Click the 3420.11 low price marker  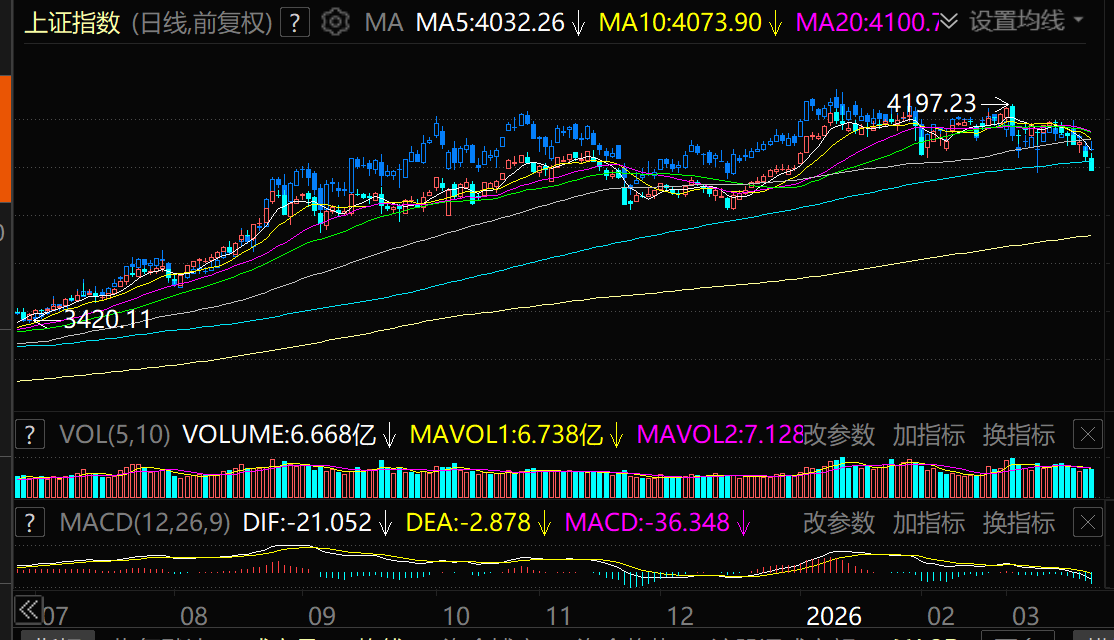point(107,320)
